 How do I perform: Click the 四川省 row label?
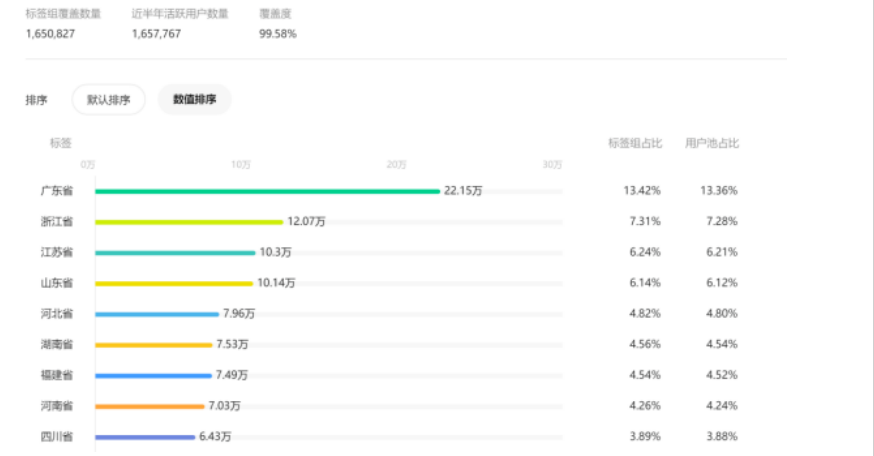click(56, 437)
